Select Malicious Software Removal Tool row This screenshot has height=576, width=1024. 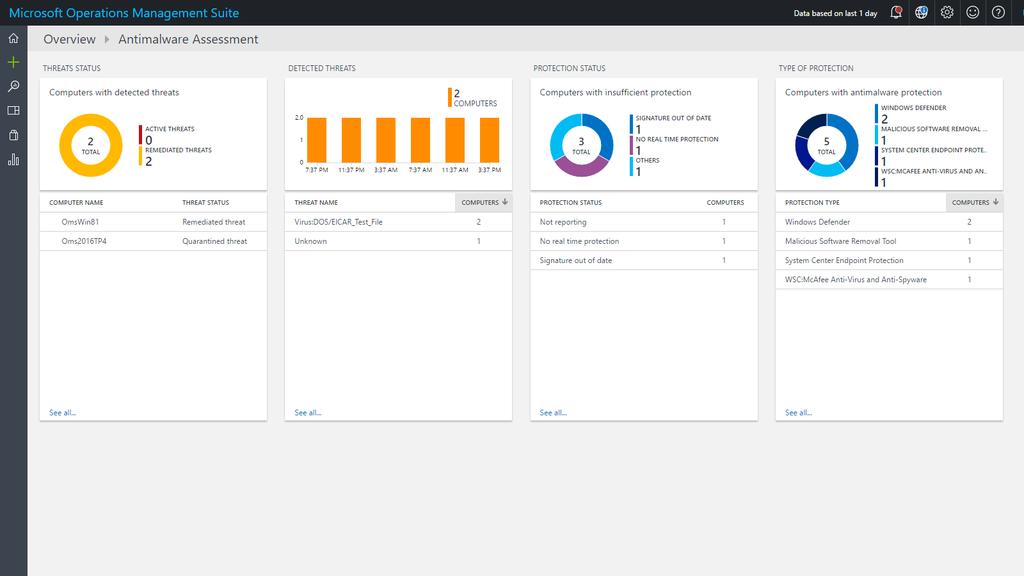pos(889,241)
